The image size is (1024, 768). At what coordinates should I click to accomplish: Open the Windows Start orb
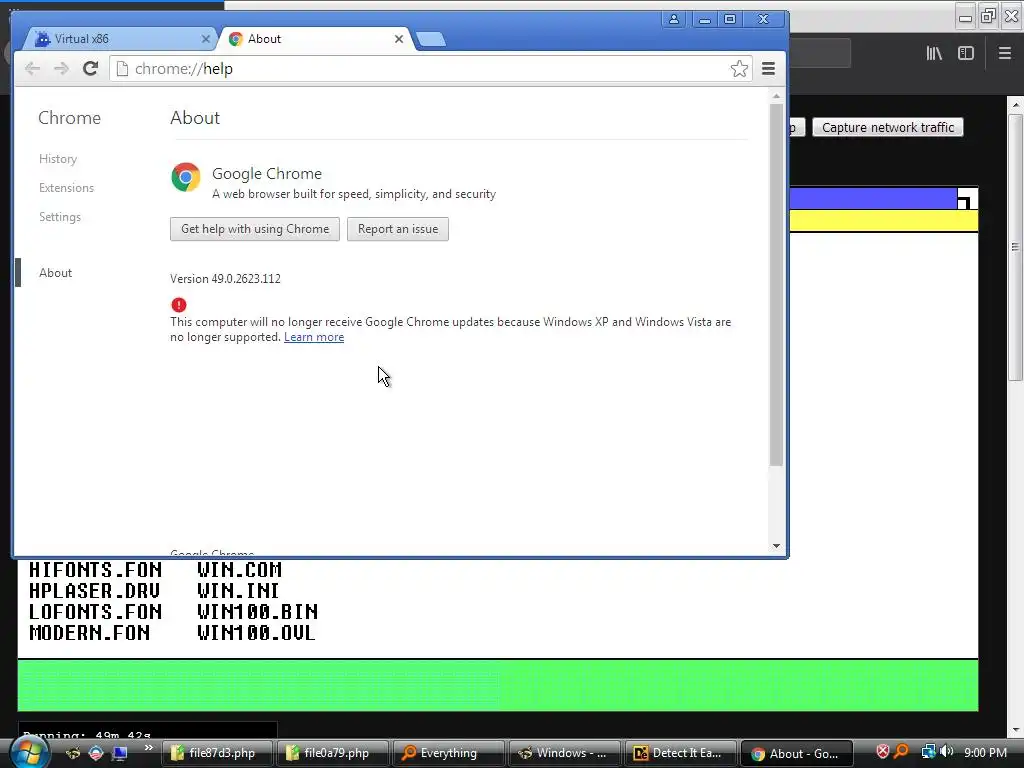click(28, 752)
